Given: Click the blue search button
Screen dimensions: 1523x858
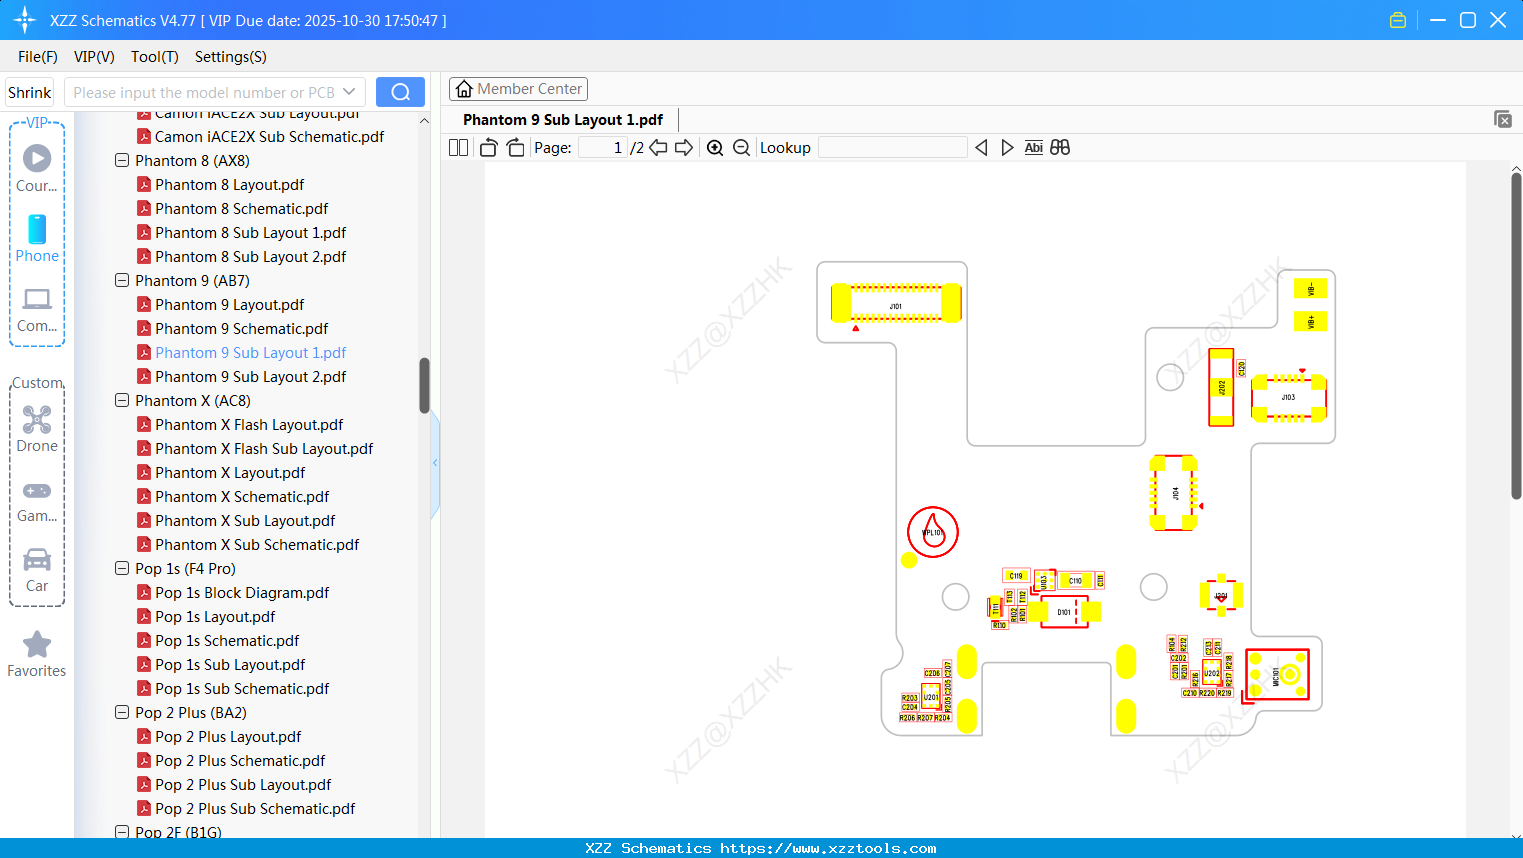Looking at the screenshot, I should point(400,92).
